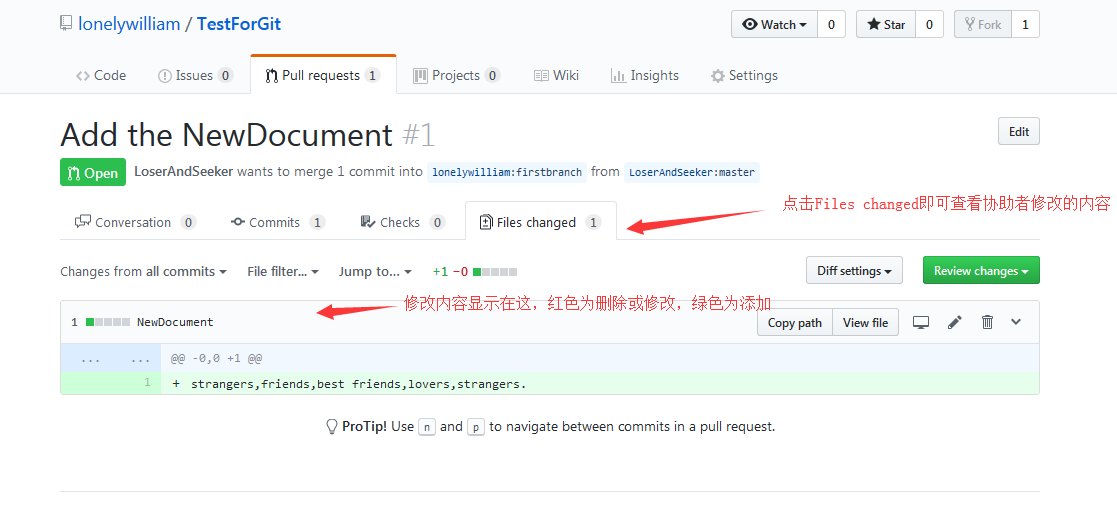This screenshot has height=521, width=1117.
Task: Open the Commits tab
Action: tap(278, 222)
